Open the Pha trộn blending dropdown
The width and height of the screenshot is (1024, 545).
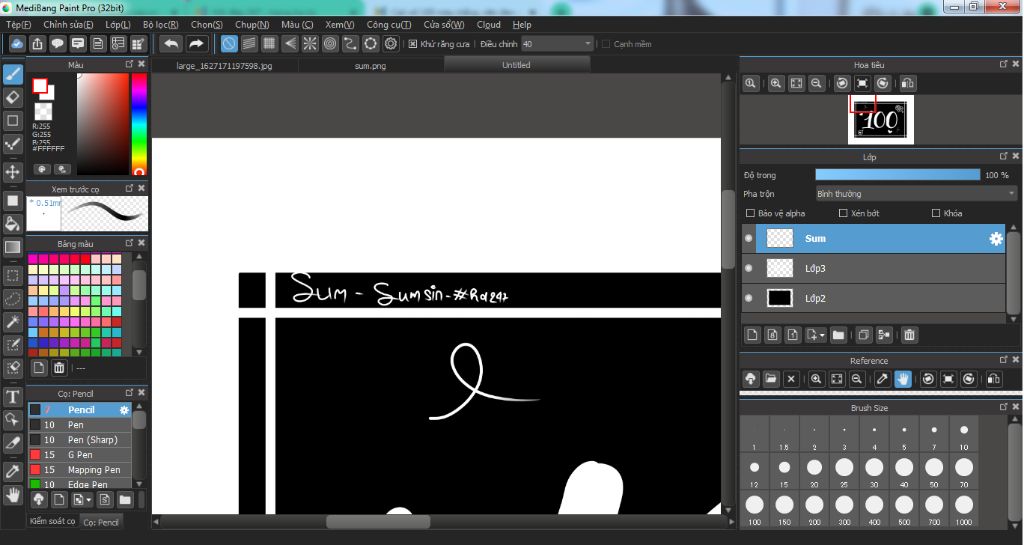916,194
